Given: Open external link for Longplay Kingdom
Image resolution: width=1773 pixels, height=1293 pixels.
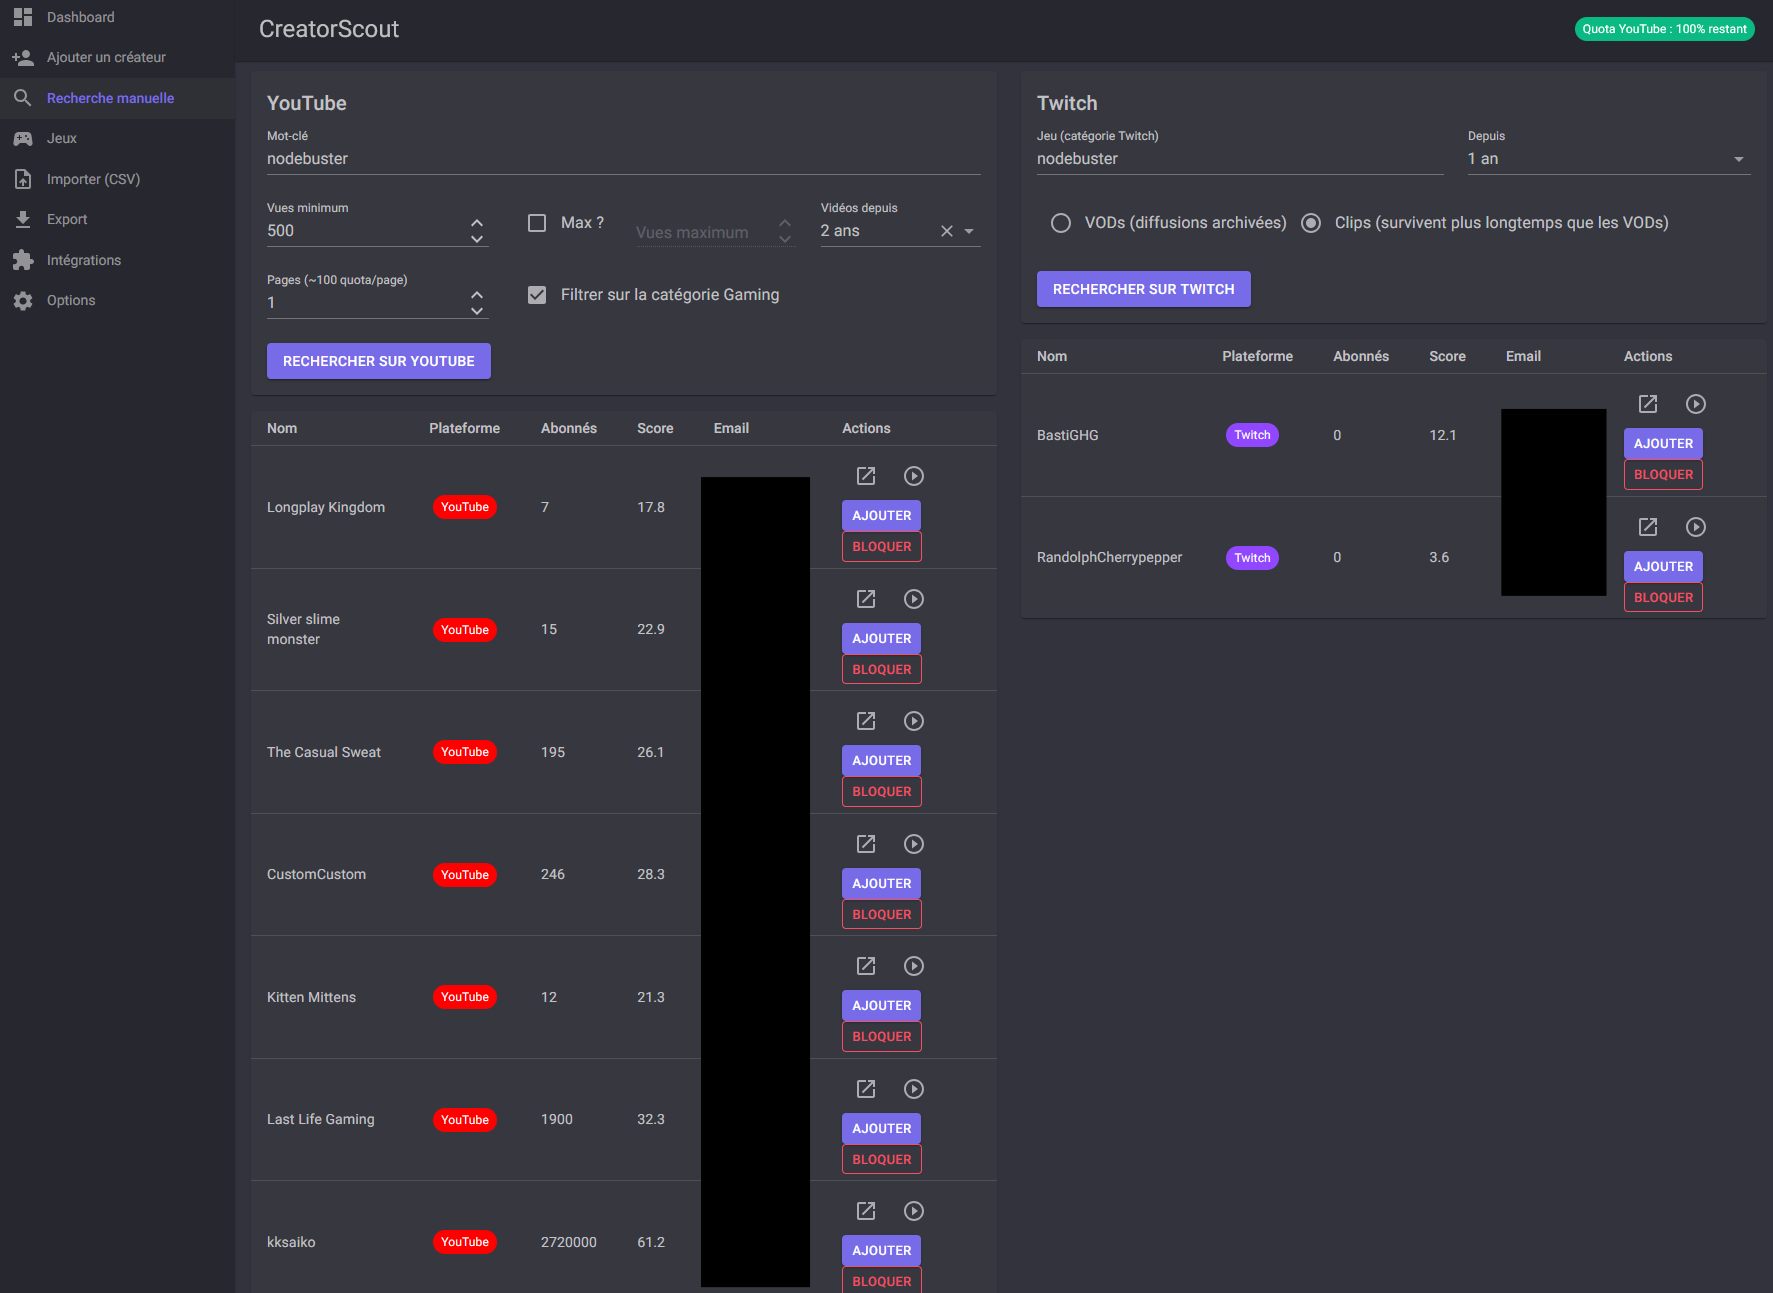Looking at the screenshot, I should [x=866, y=476].
